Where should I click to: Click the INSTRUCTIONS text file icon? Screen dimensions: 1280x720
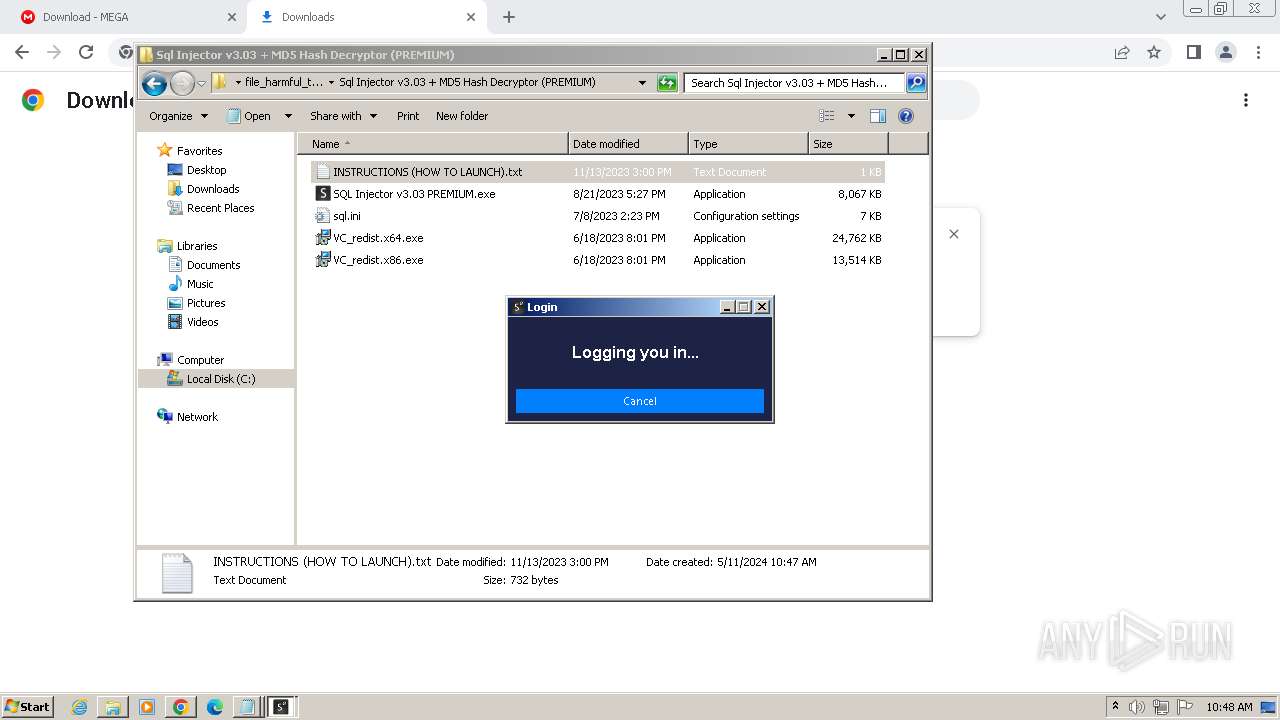point(323,172)
